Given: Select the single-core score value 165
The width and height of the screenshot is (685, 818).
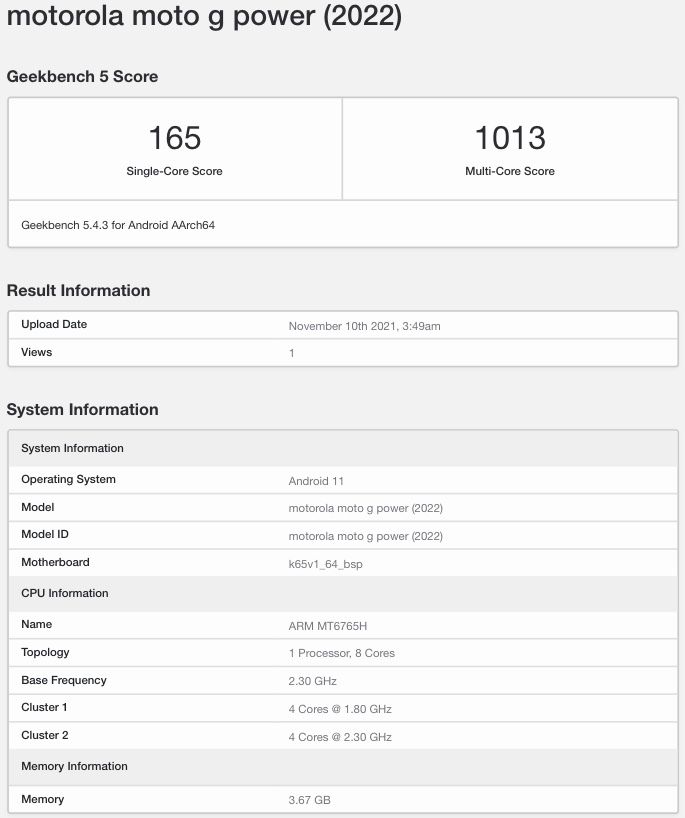Looking at the screenshot, I should (174, 138).
